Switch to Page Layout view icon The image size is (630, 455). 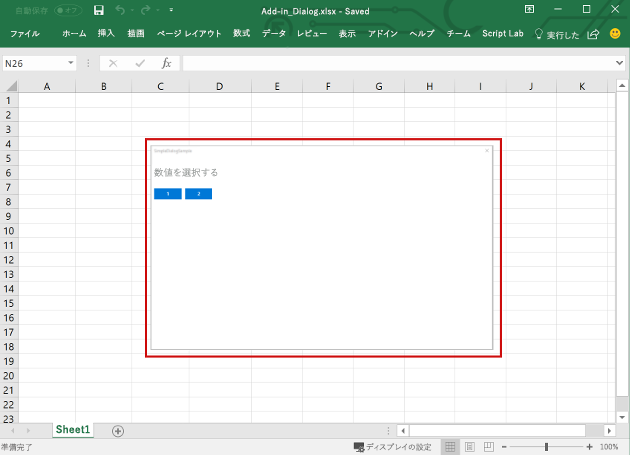point(470,447)
